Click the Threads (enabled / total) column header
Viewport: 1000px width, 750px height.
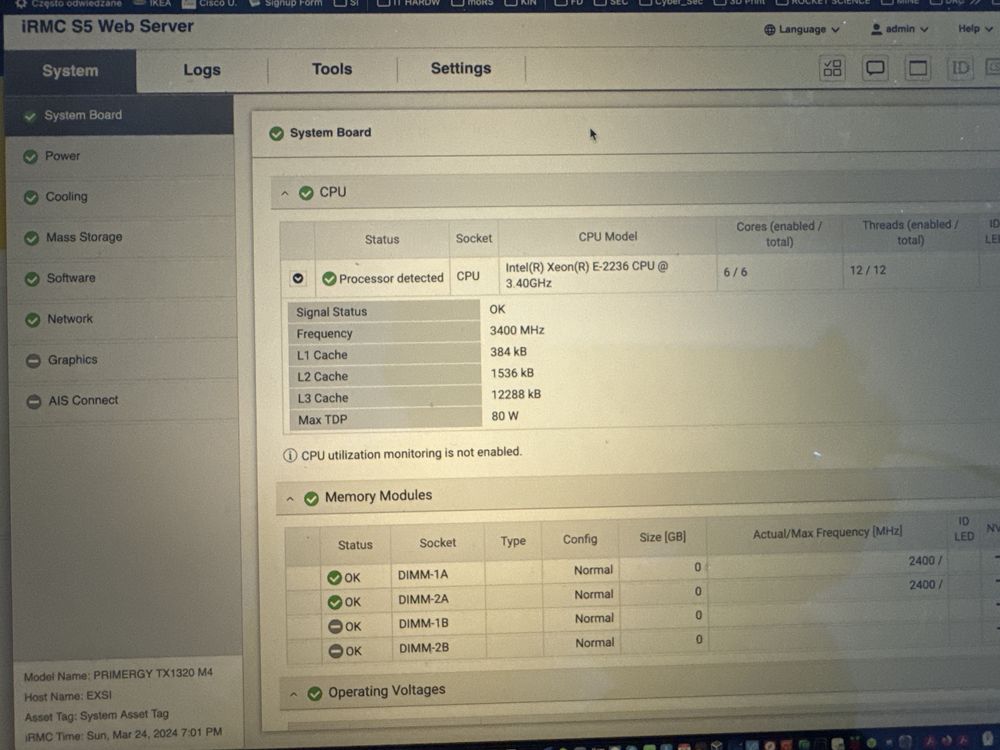click(x=910, y=232)
